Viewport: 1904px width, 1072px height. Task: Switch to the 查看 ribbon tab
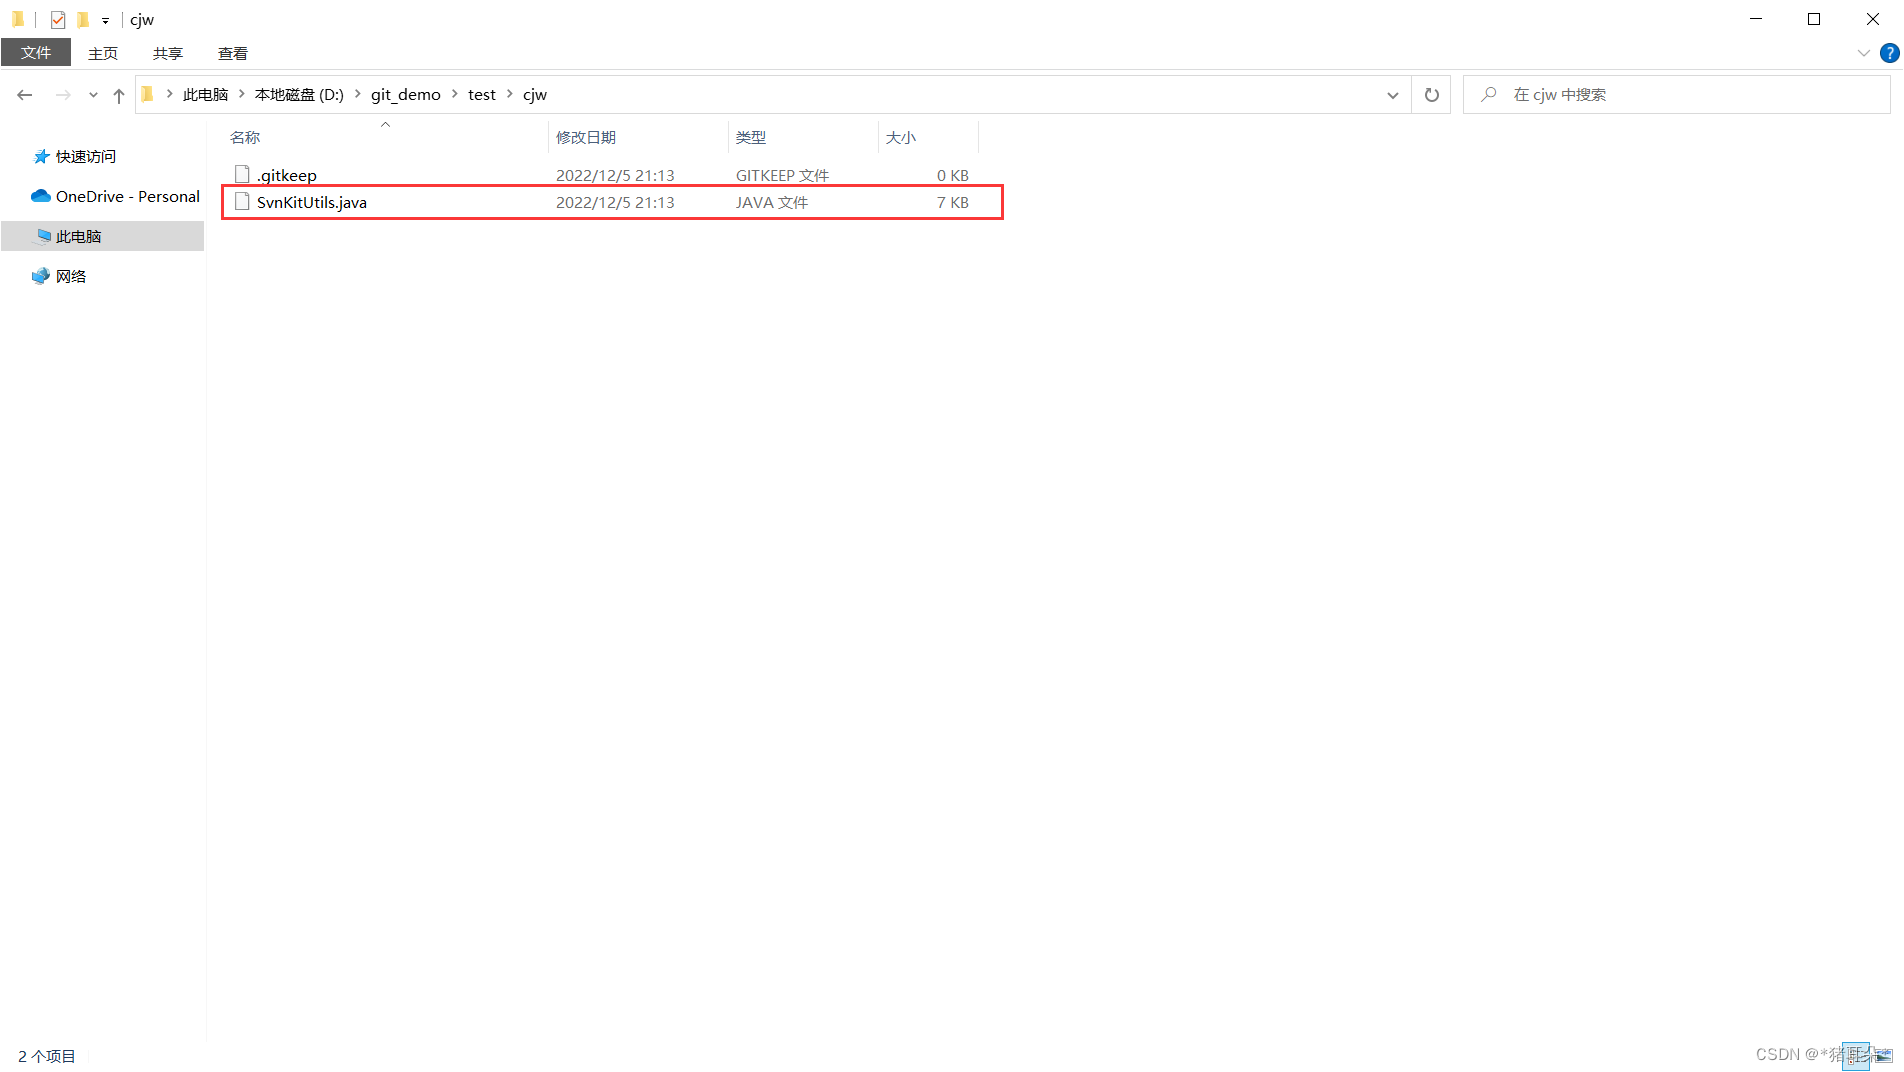(x=232, y=53)
